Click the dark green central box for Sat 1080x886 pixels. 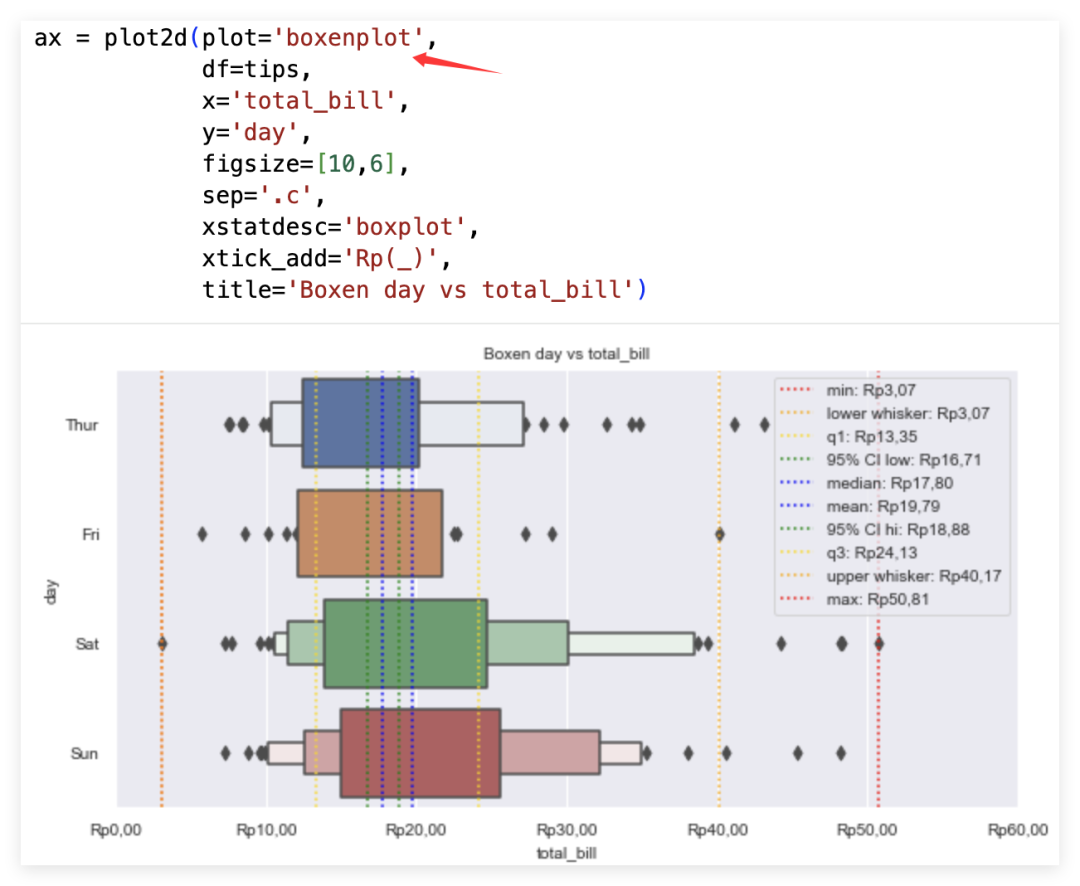(406, 643)
